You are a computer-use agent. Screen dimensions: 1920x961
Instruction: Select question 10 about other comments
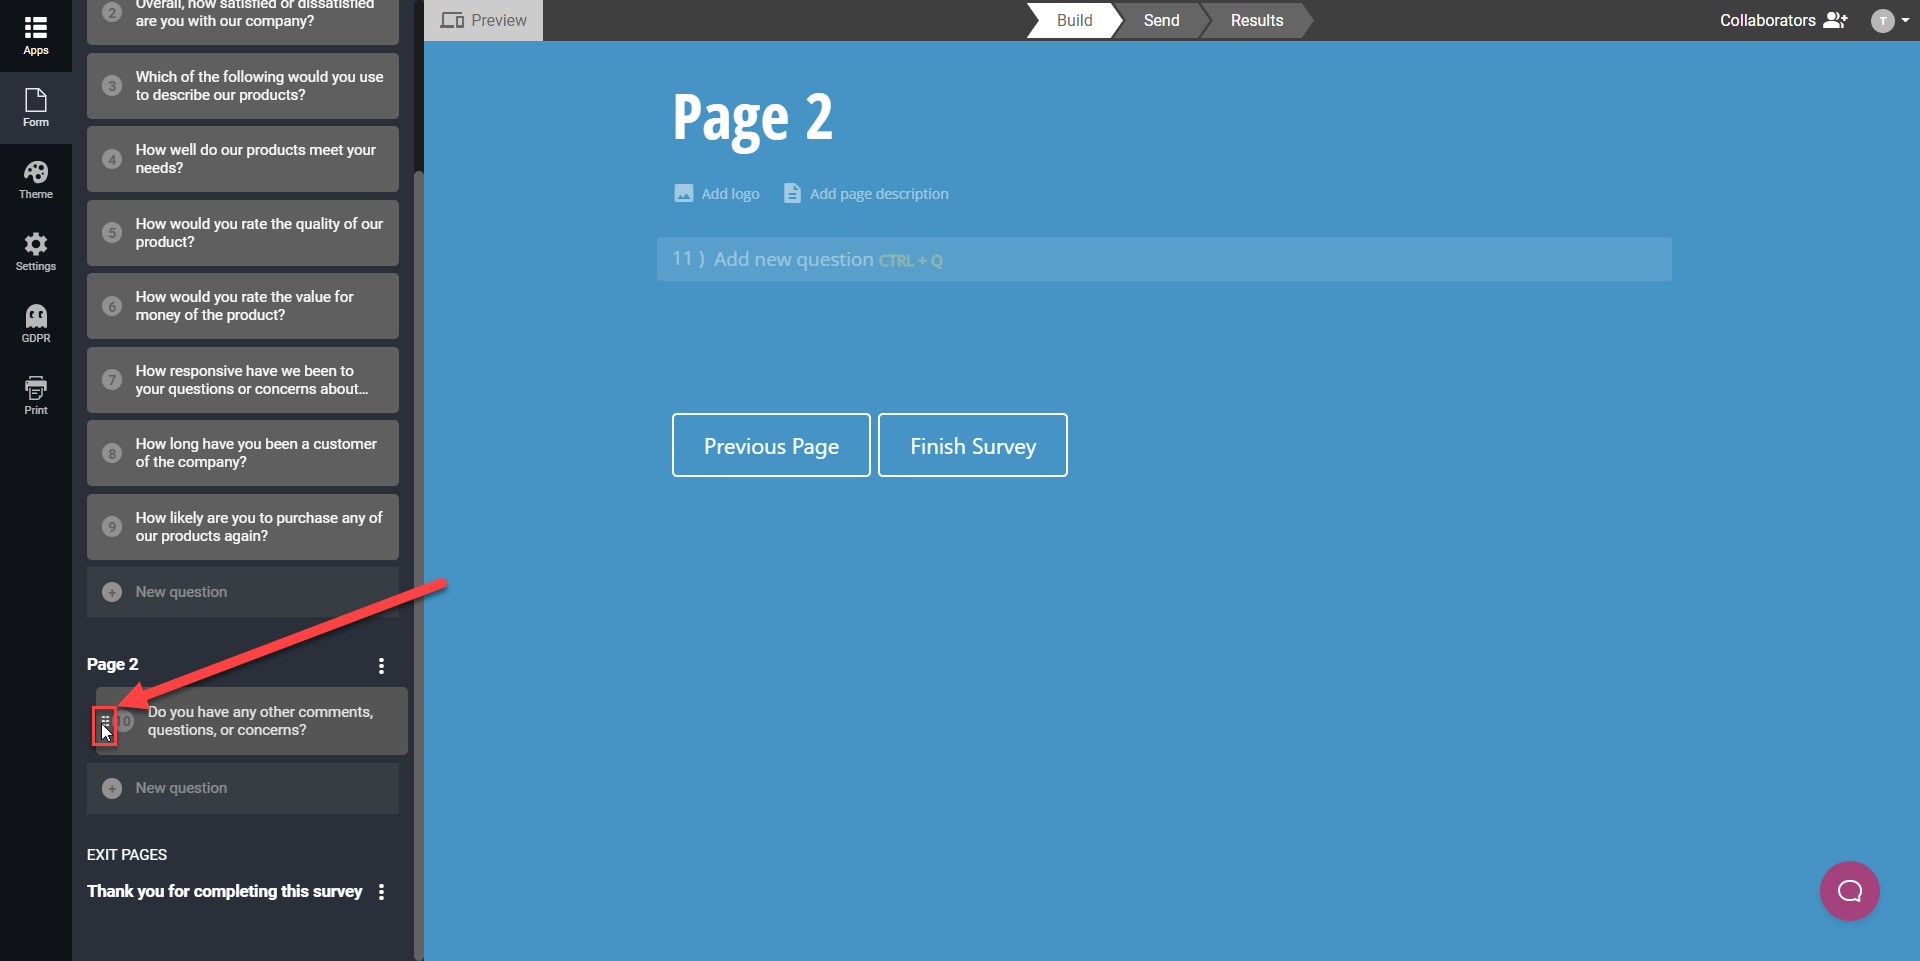pos(252,721)
